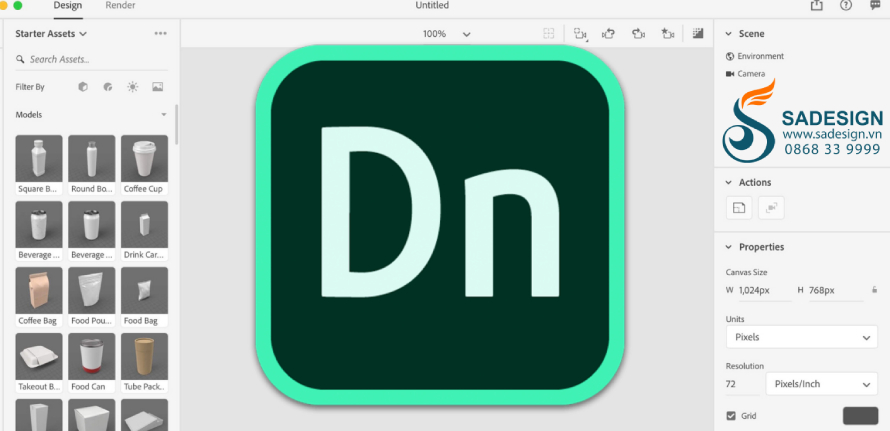Viewport: 890px width, 431px height.
Task: Select the Food Pouch model
Action: pyautogui.click(x=91, y=296)
